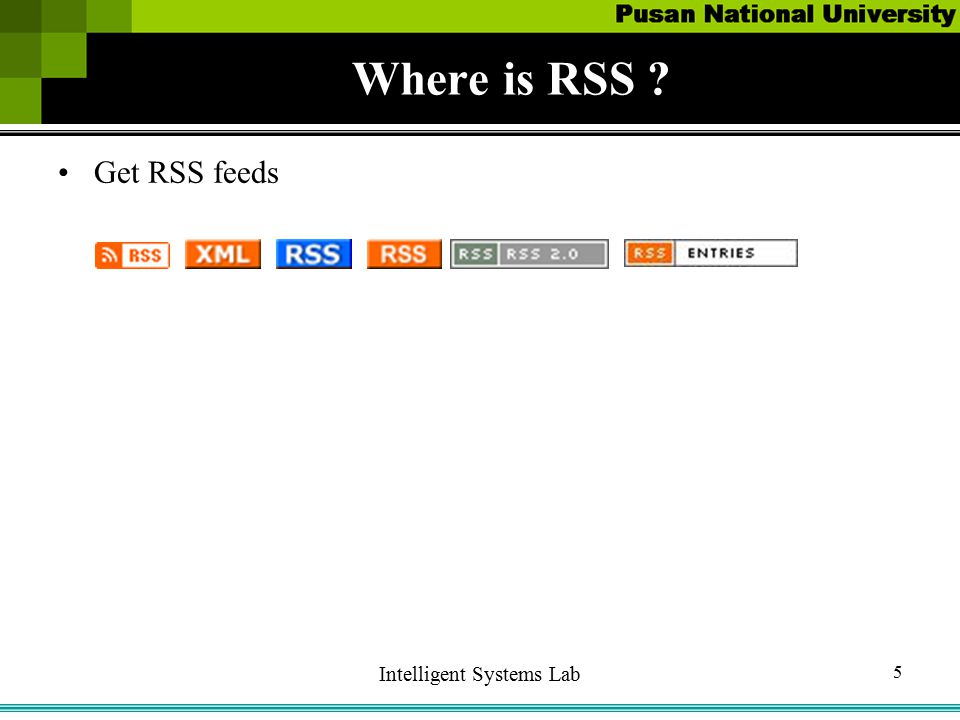The width and height of the screenshot is (960, 720).
Task: Select the 'Where is RSS ?' title
Action: coord(511,79)
